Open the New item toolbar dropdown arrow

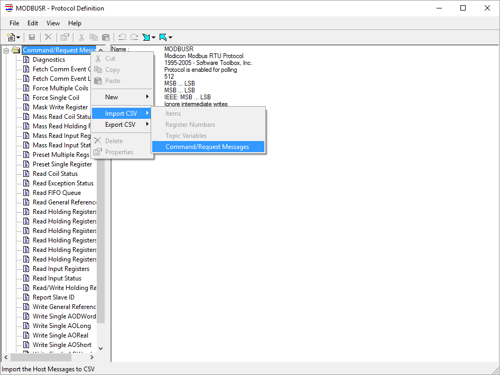18,37
